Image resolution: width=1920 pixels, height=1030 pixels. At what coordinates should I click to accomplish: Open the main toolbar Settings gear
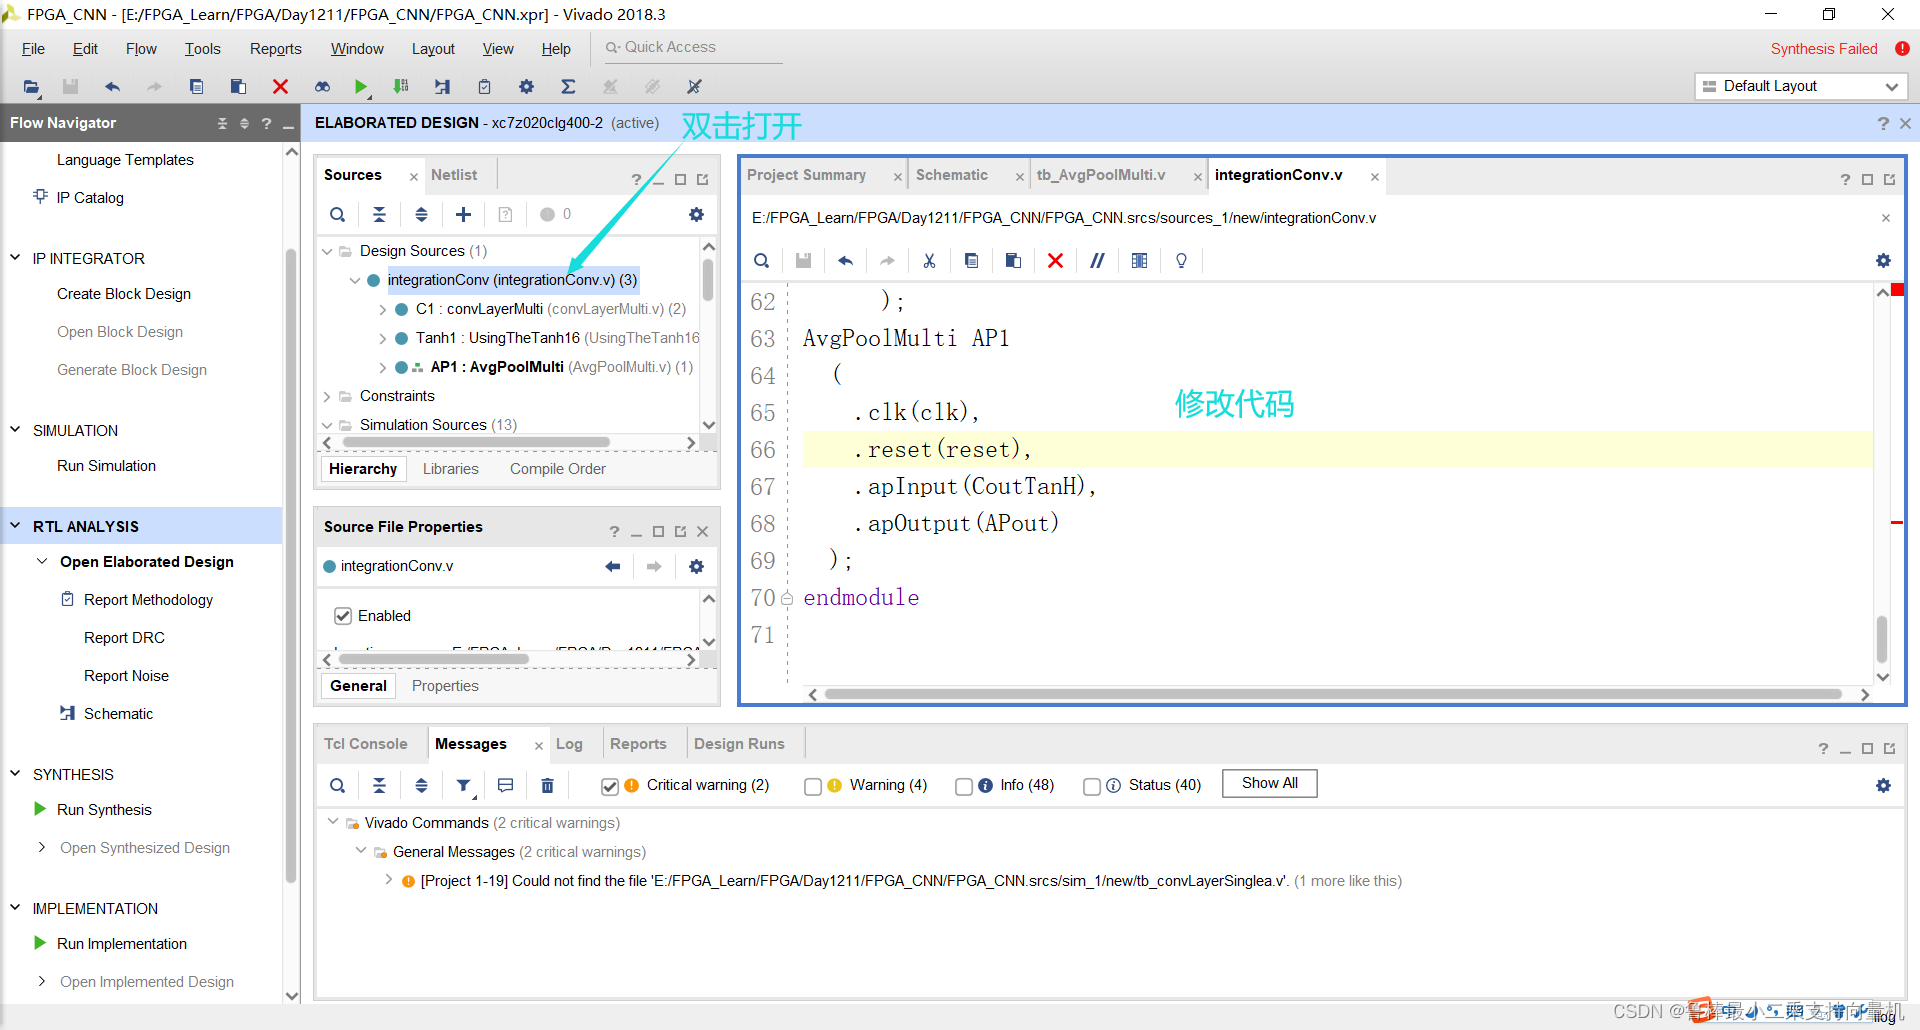526,87
